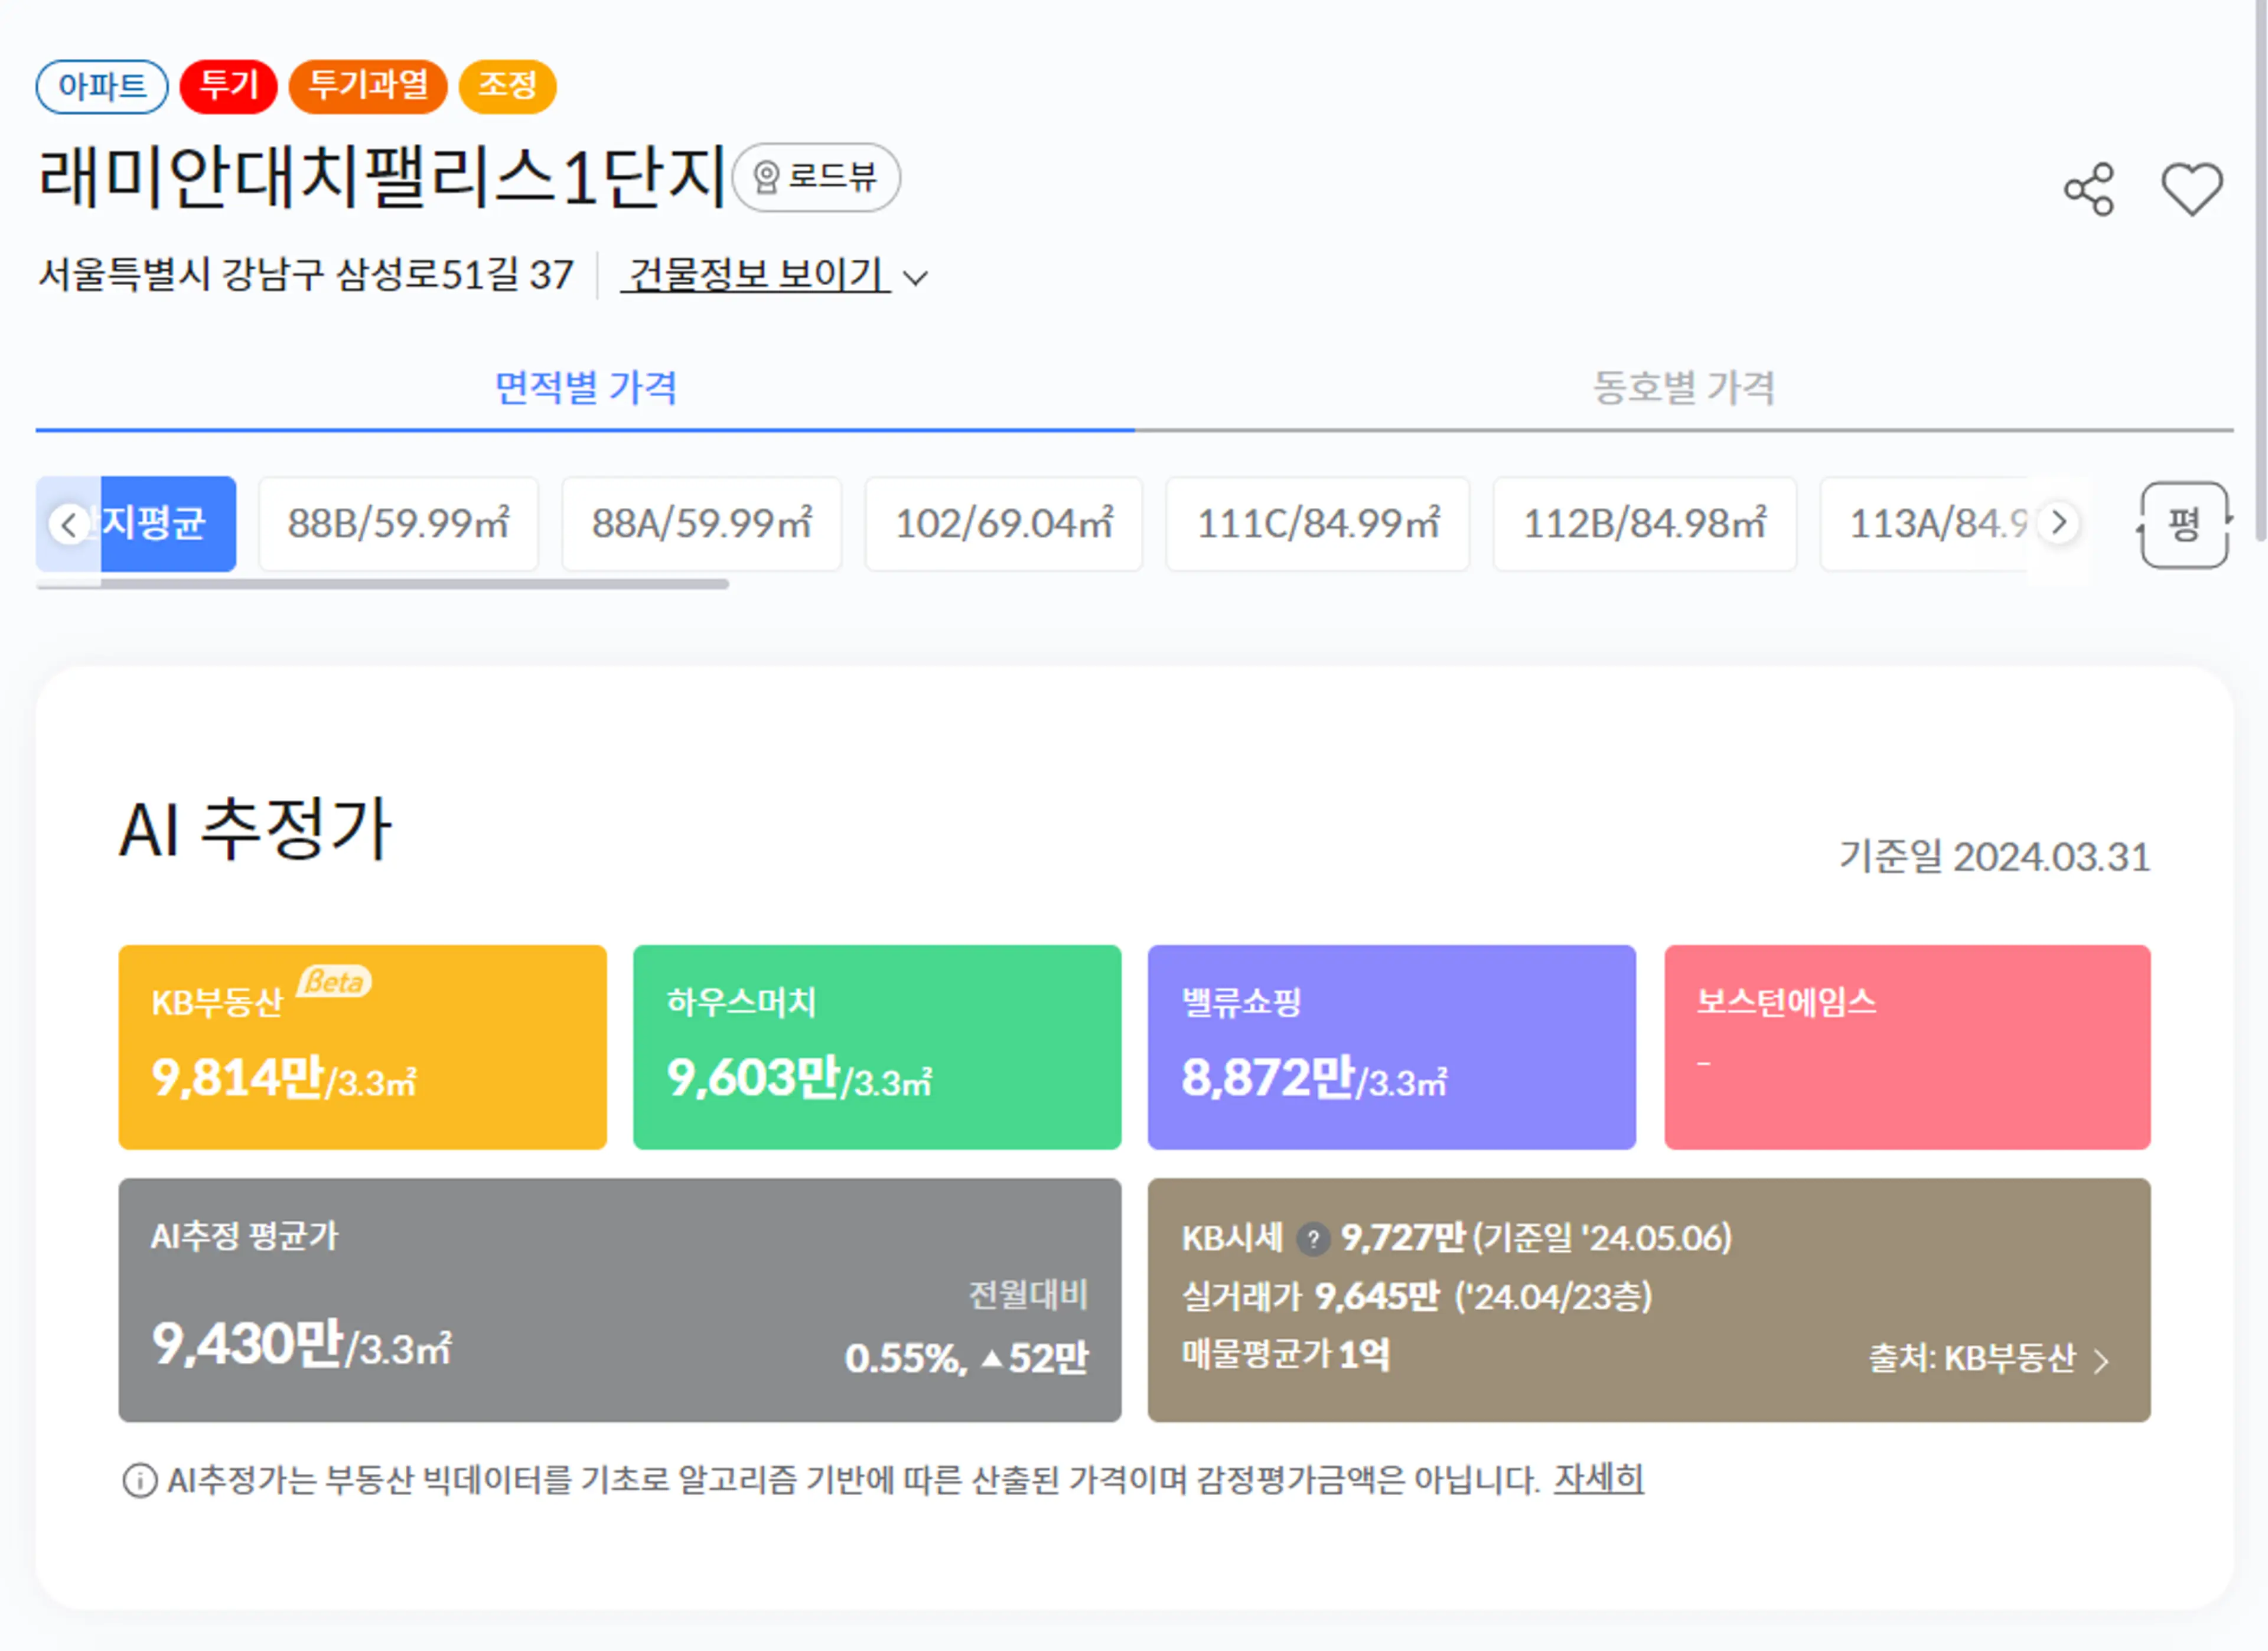Image resolution: width=2268 pixels, height=1651 pixels.
Task: Open 로드뷰 street view button
Action: [x=816, y=177]
